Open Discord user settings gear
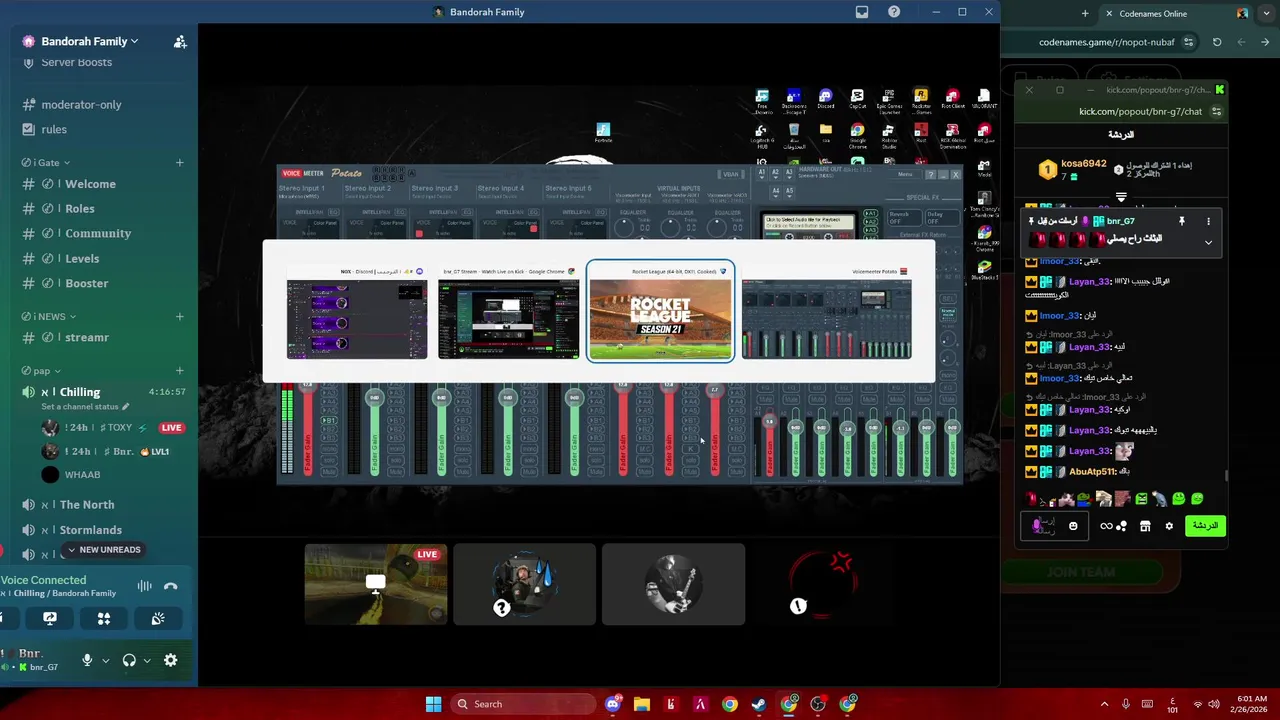This screenshot has width=1280, height=720. 170,660
